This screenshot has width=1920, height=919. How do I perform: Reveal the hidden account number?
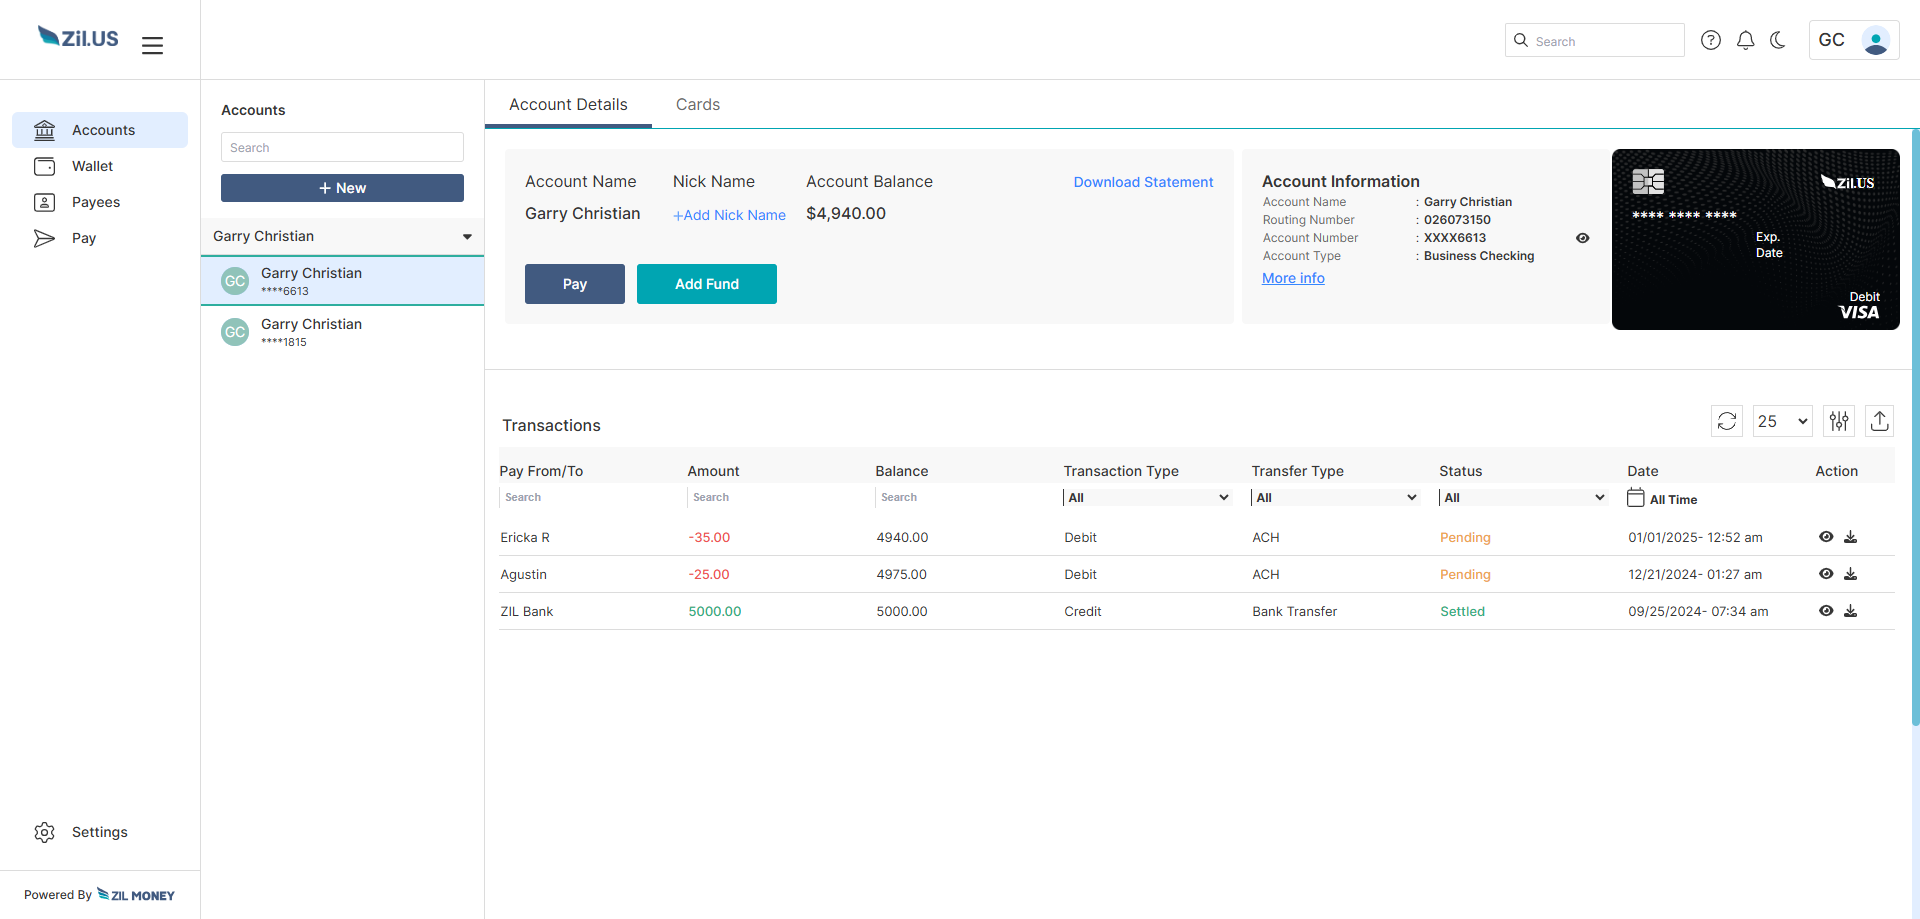1582,238
